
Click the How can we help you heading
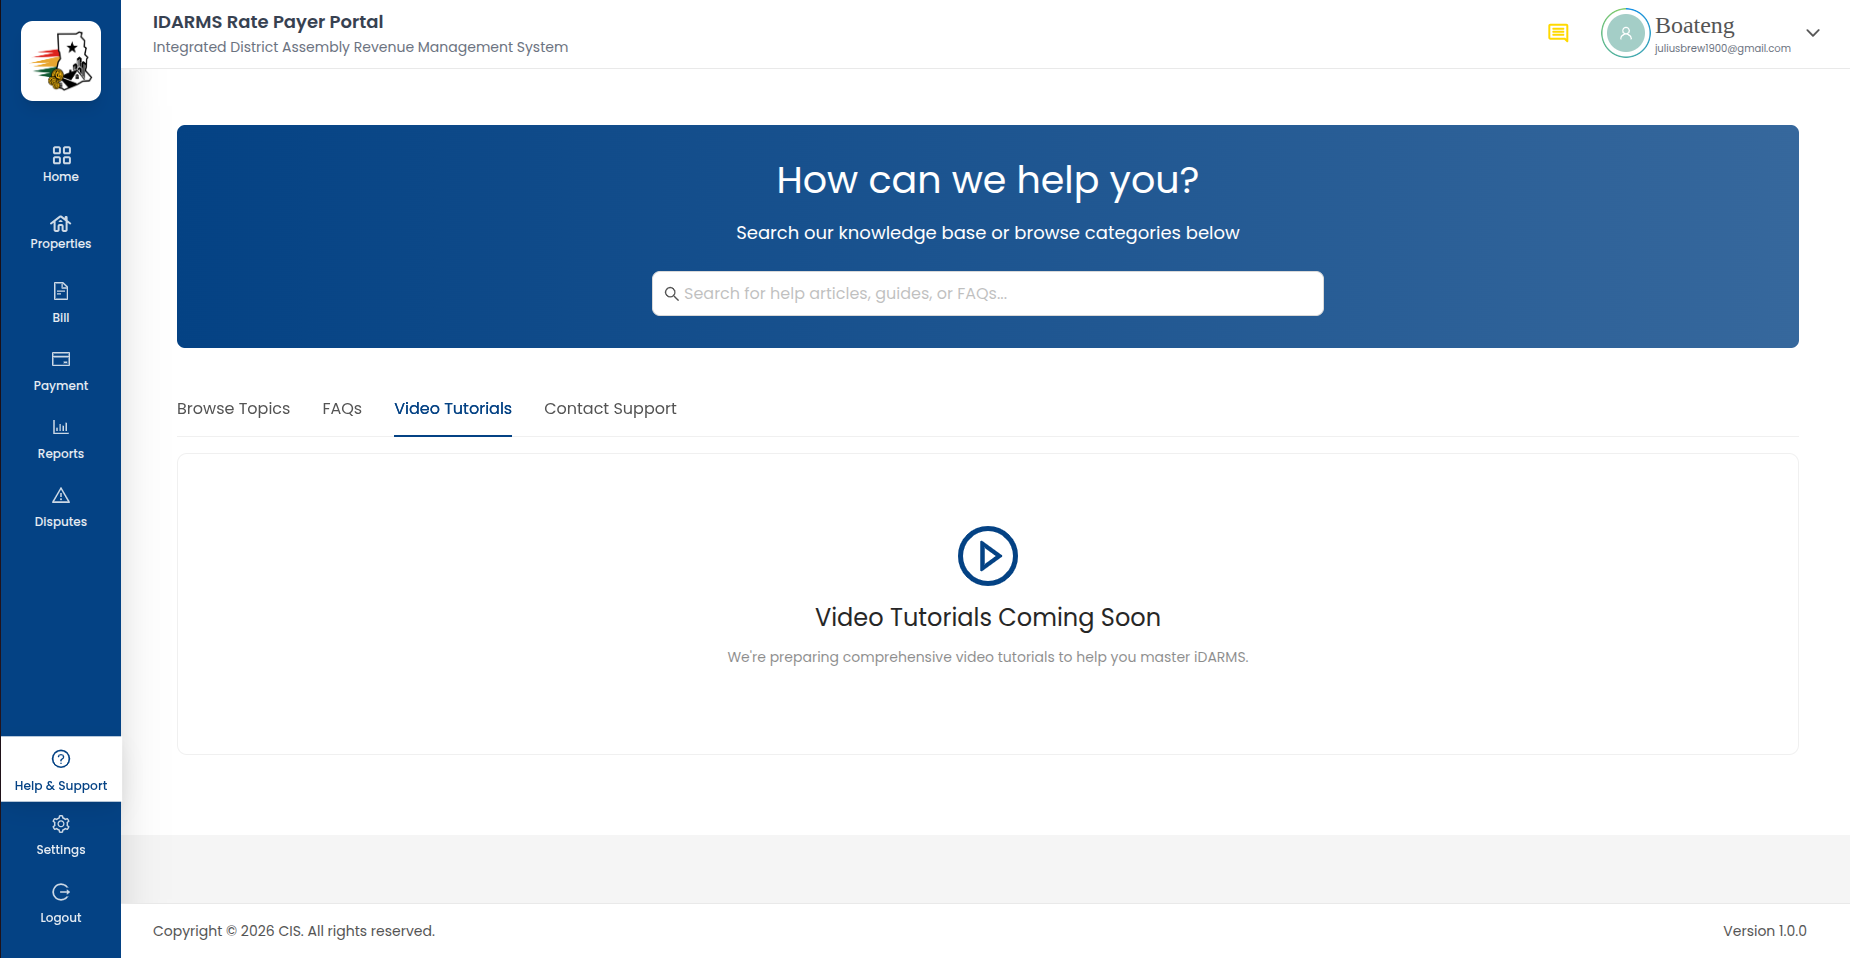[x=988, y=180]
